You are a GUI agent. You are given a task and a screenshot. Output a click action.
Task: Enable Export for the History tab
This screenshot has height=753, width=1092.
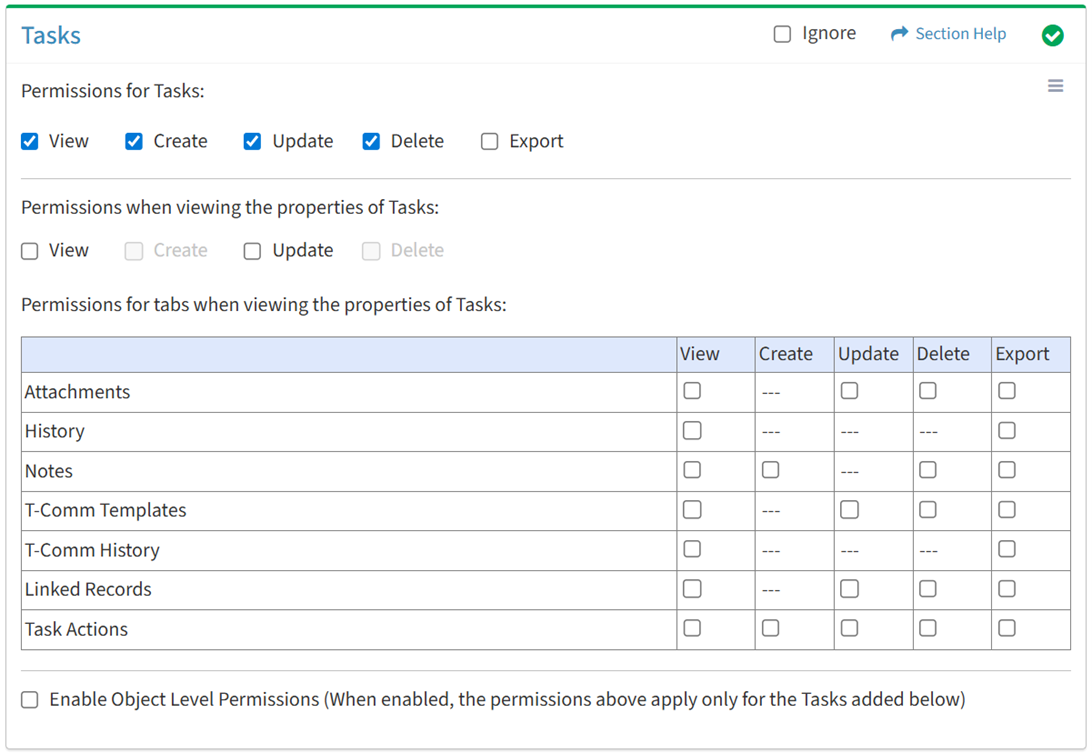point(1007,431)
